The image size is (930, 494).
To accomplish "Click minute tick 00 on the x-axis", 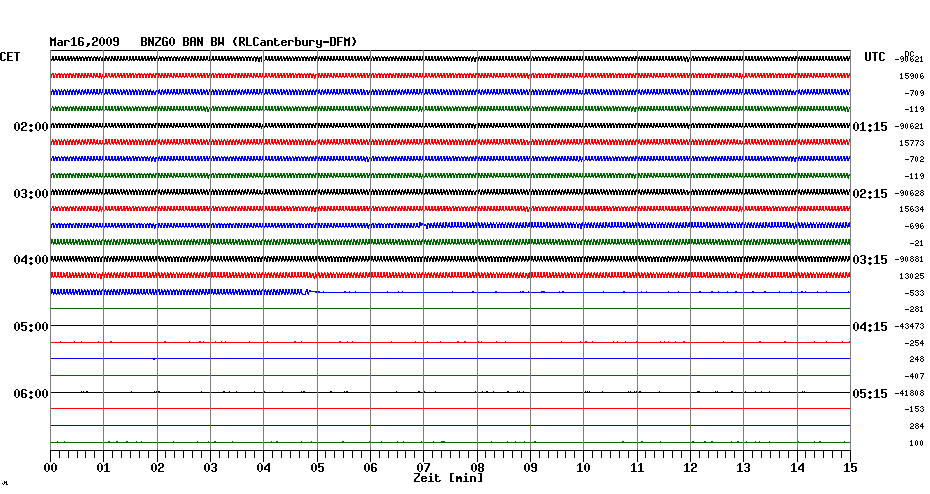I will (51, 468).
